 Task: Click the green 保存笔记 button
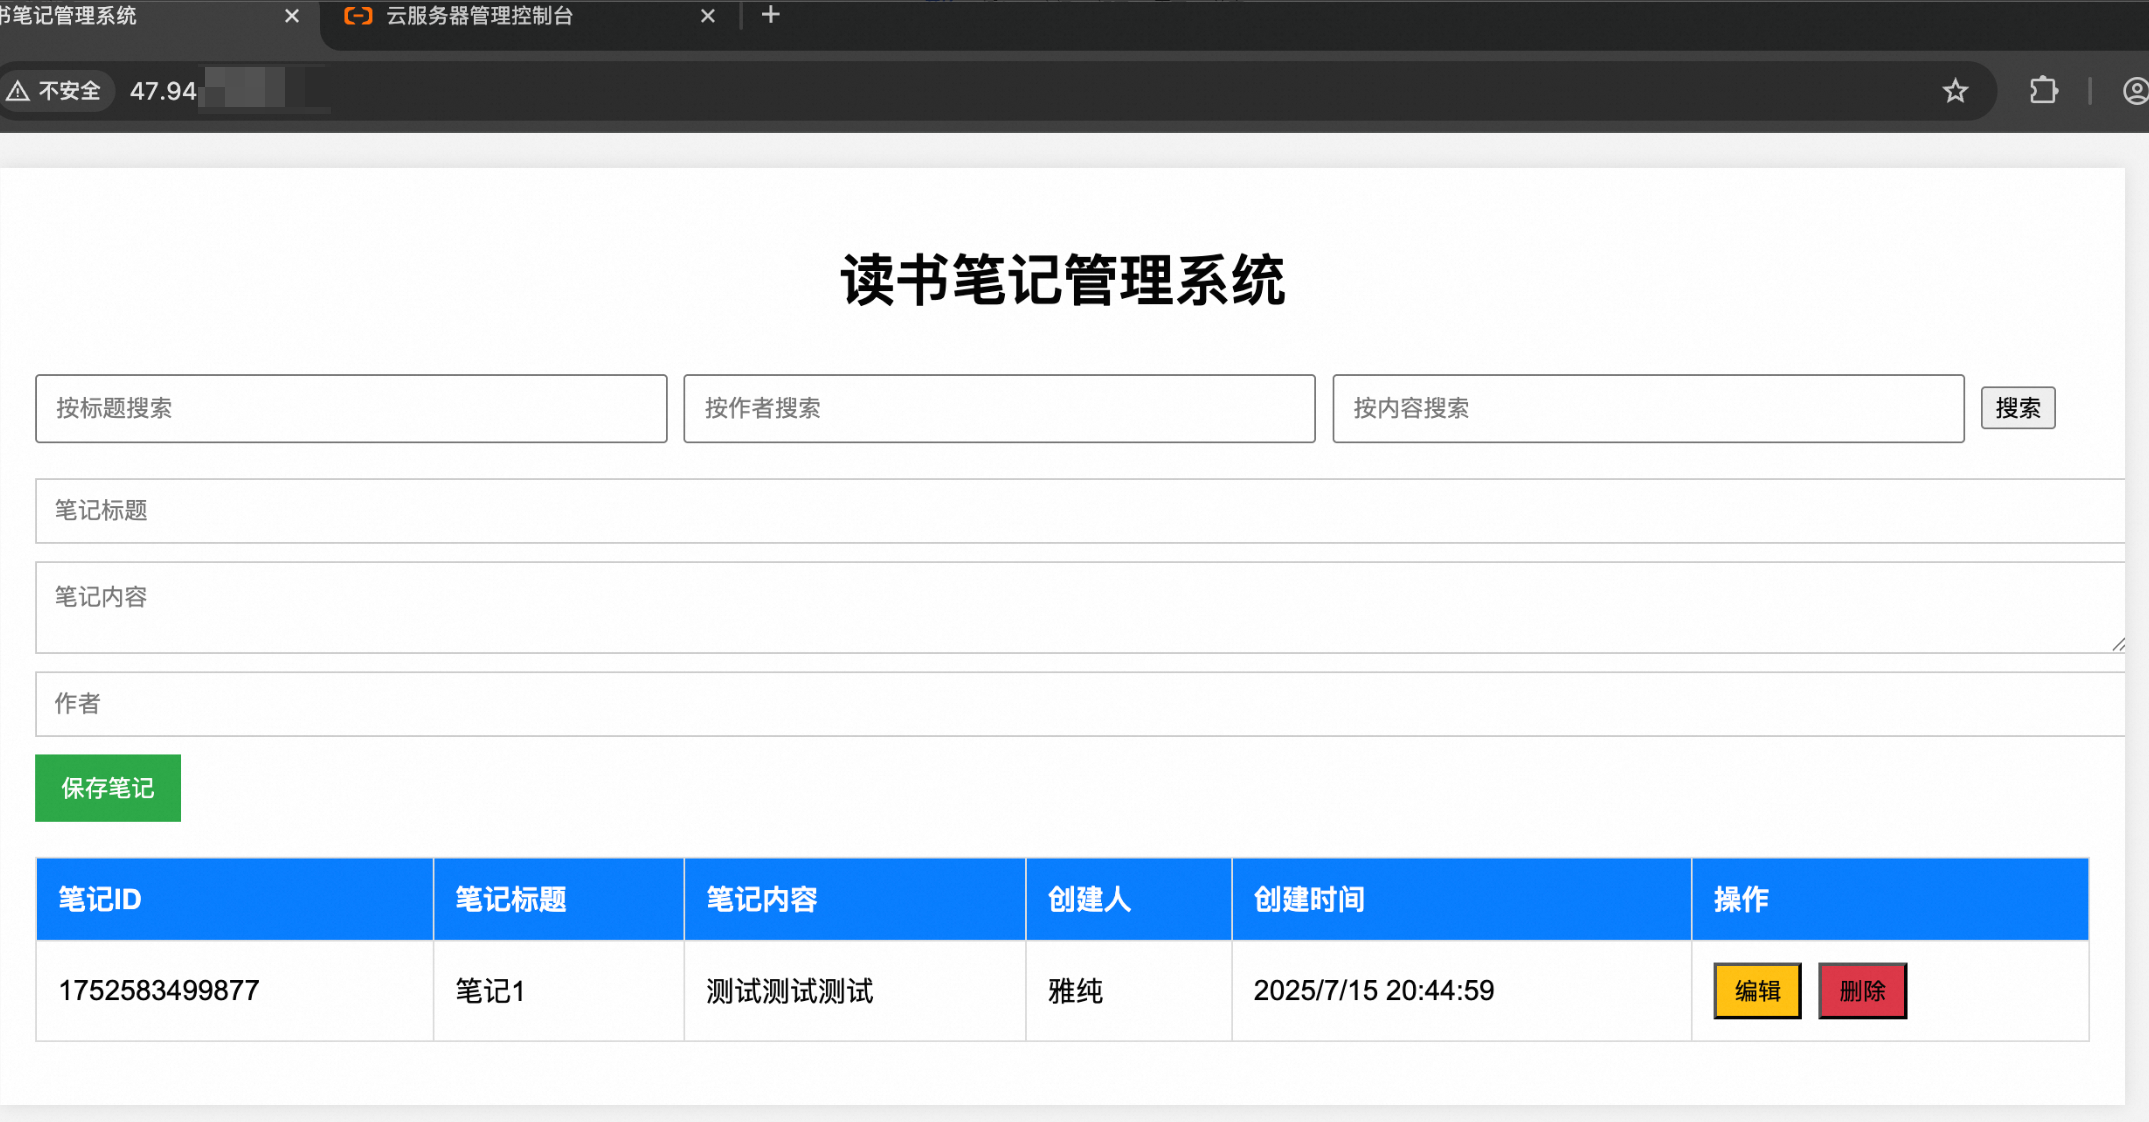tap(108, 788)
